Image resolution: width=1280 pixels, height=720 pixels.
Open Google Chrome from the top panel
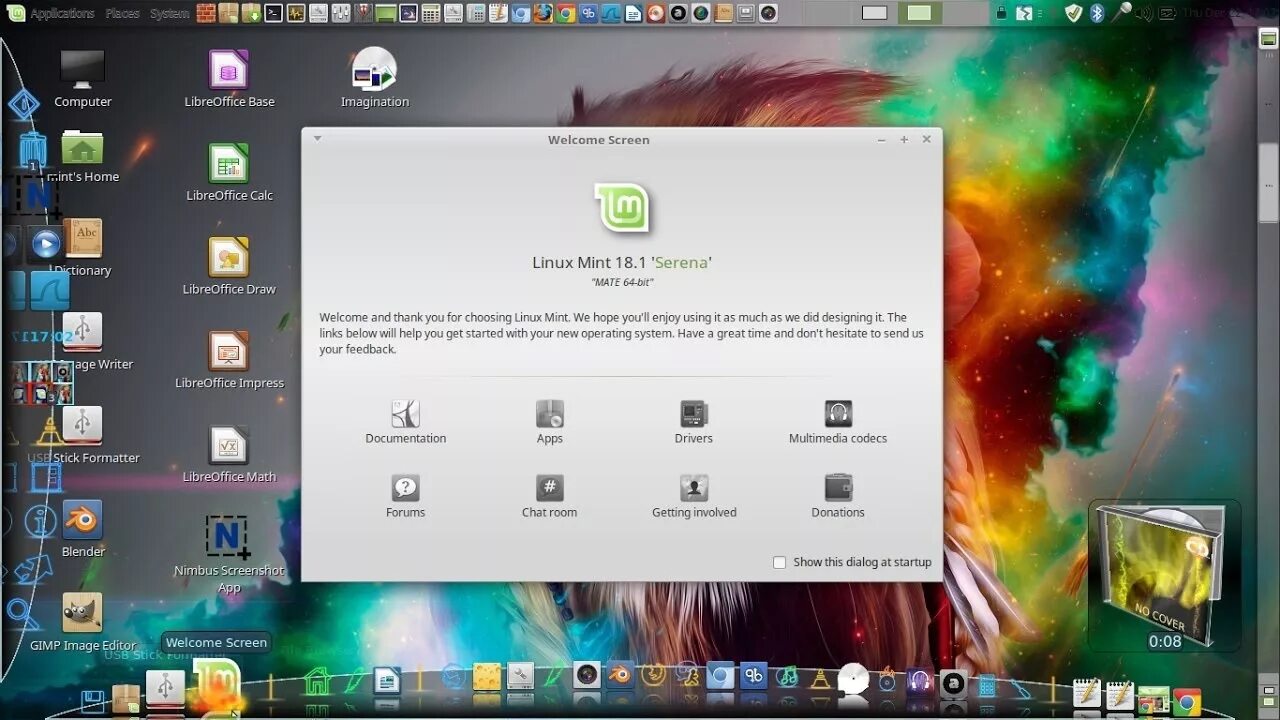coord(566,13)
